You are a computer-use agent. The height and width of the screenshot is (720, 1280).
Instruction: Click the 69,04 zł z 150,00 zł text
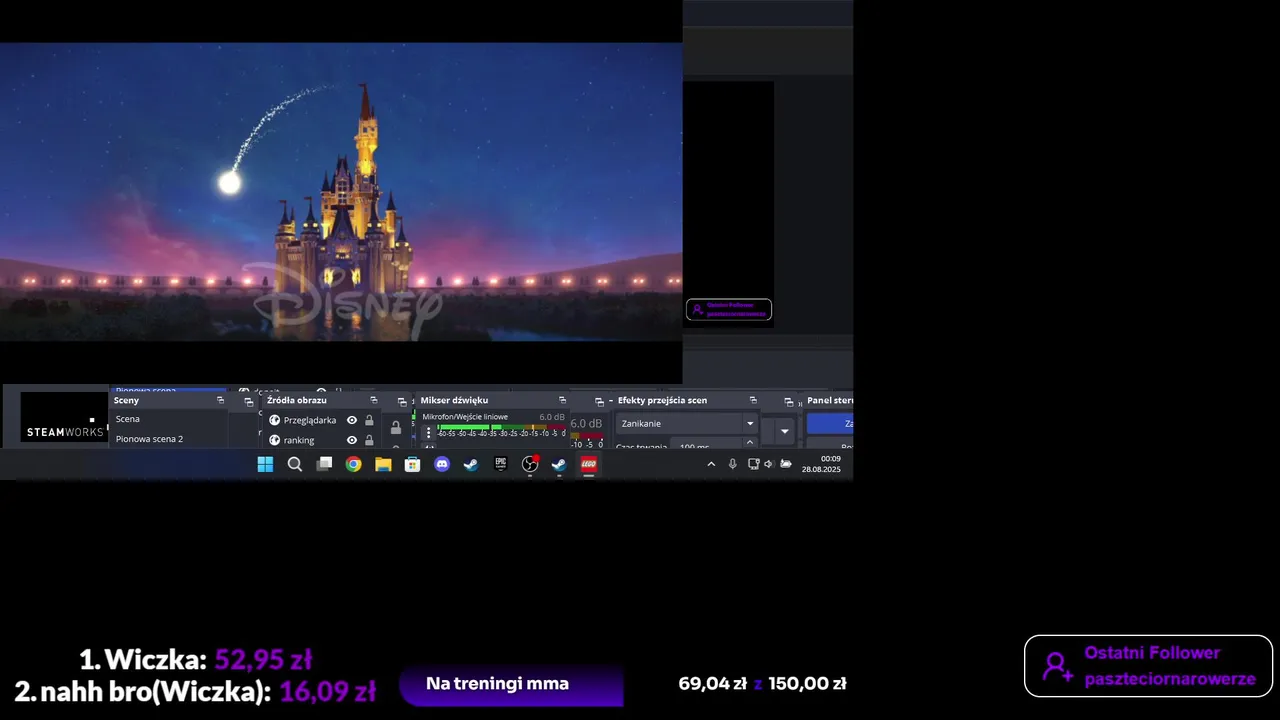click(x=762, y=684)
